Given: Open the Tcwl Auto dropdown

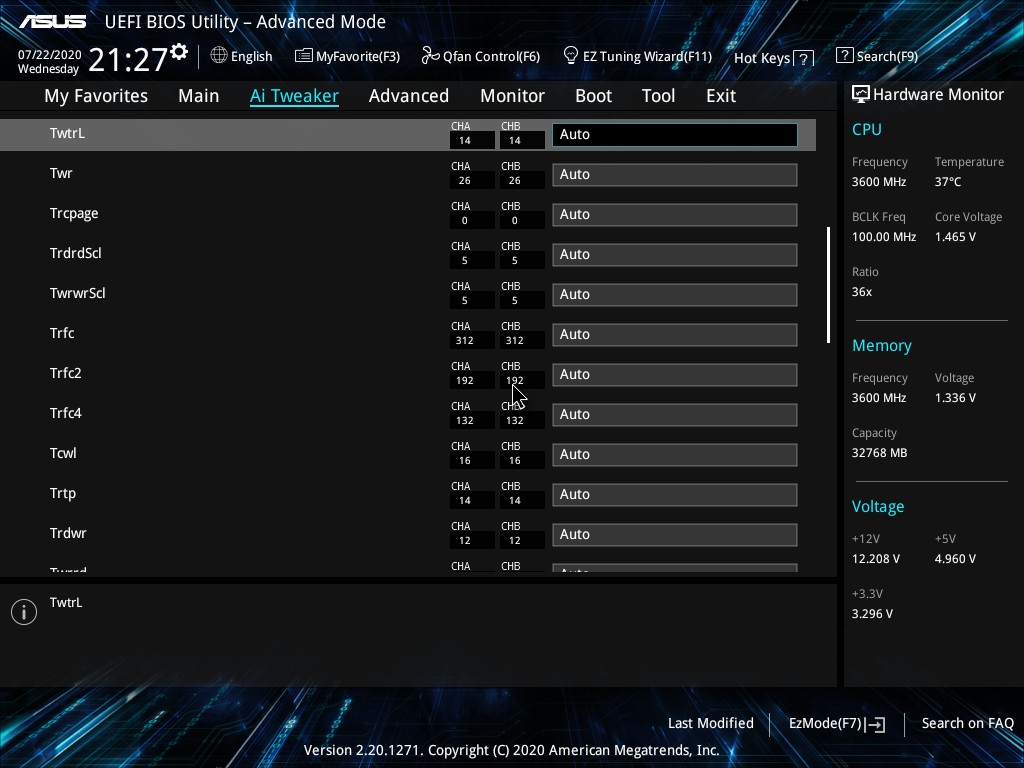Looking at the screenshot, I should [x=674, y=454].
